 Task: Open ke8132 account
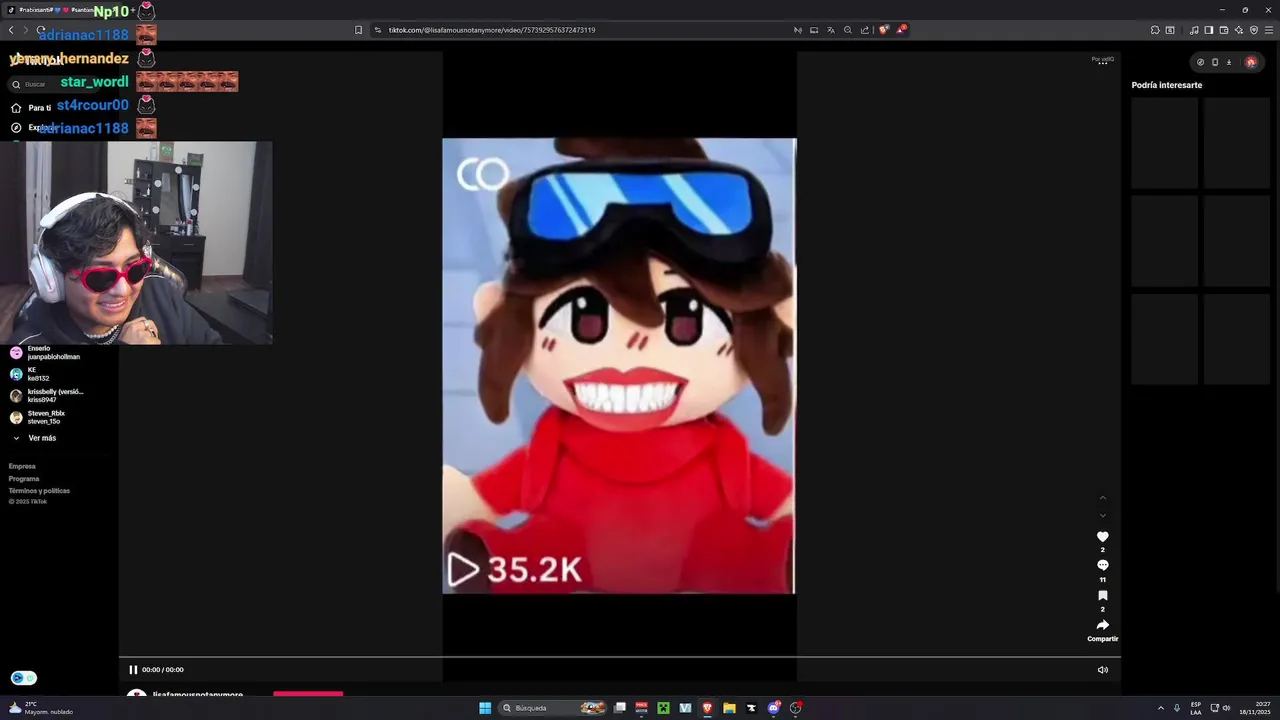30,374
